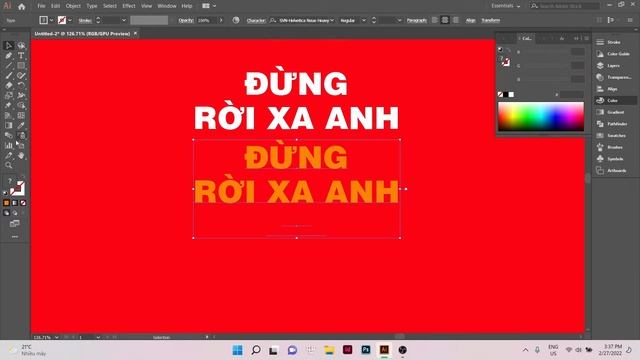The image size is (640, 360).
Task: Open the Object menu
Action: pos(73,6)
